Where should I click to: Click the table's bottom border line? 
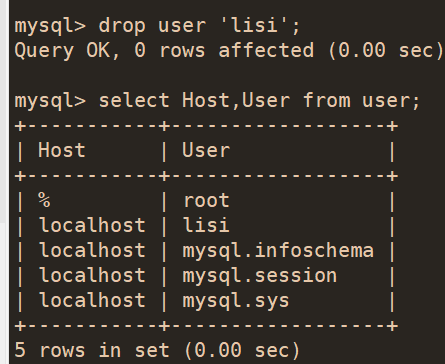[206, 326]
